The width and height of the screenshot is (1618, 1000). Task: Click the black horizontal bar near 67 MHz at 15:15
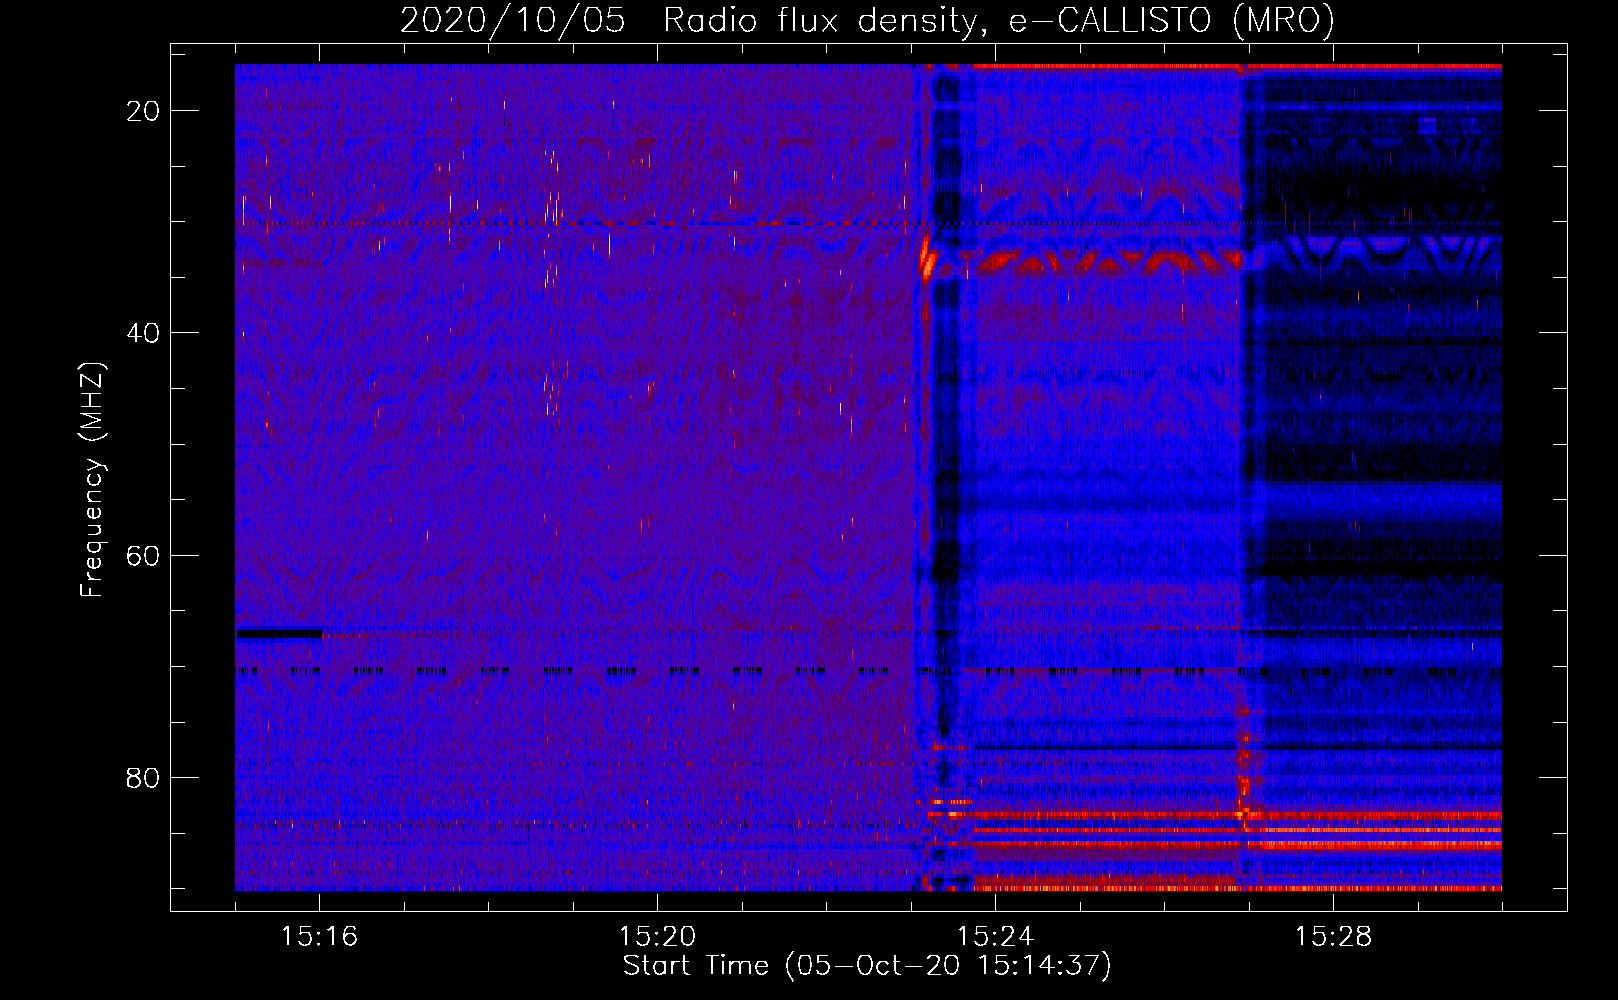(x=279, y=633)
